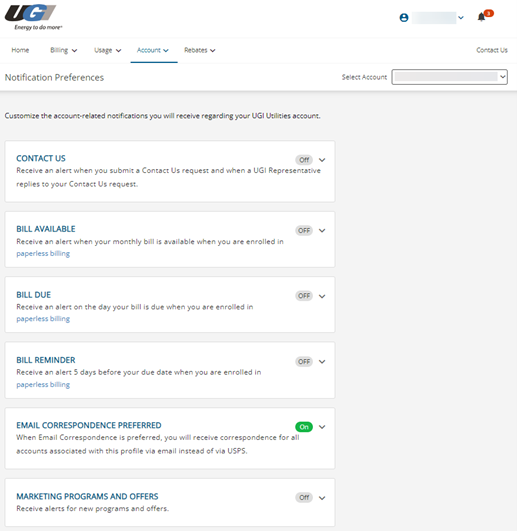Follow paperless billing link under Bill Available
The image size is (517, 531).
[43, 254]
